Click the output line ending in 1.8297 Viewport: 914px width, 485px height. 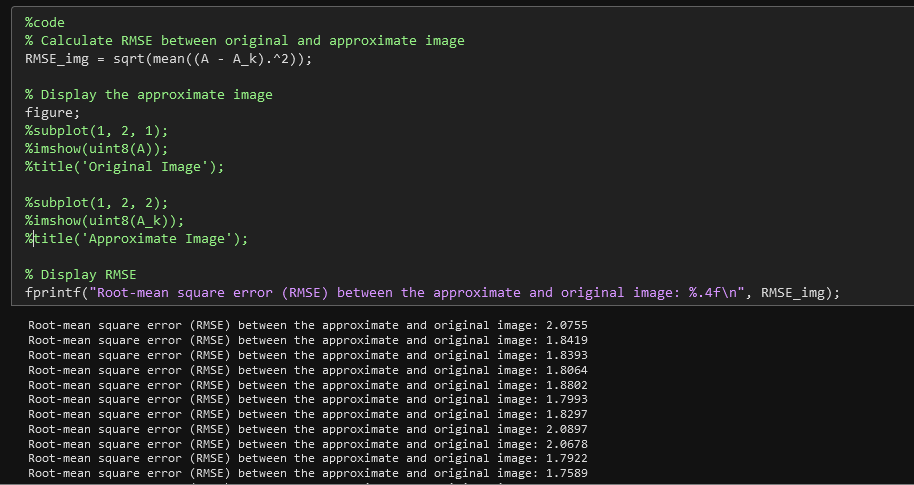[308, 414]
